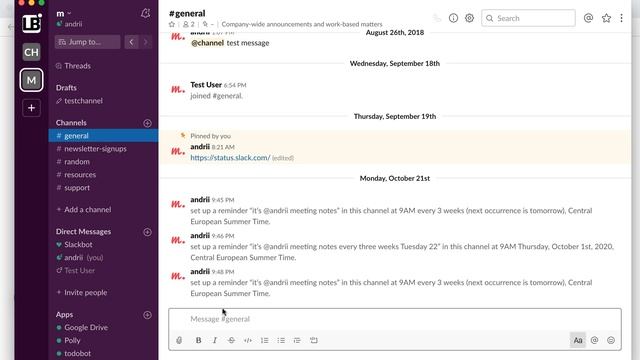The height and width of the screenshot is (360, 640).
Task: Click the Monday, October 21st date divider
Action: (395, 178)
